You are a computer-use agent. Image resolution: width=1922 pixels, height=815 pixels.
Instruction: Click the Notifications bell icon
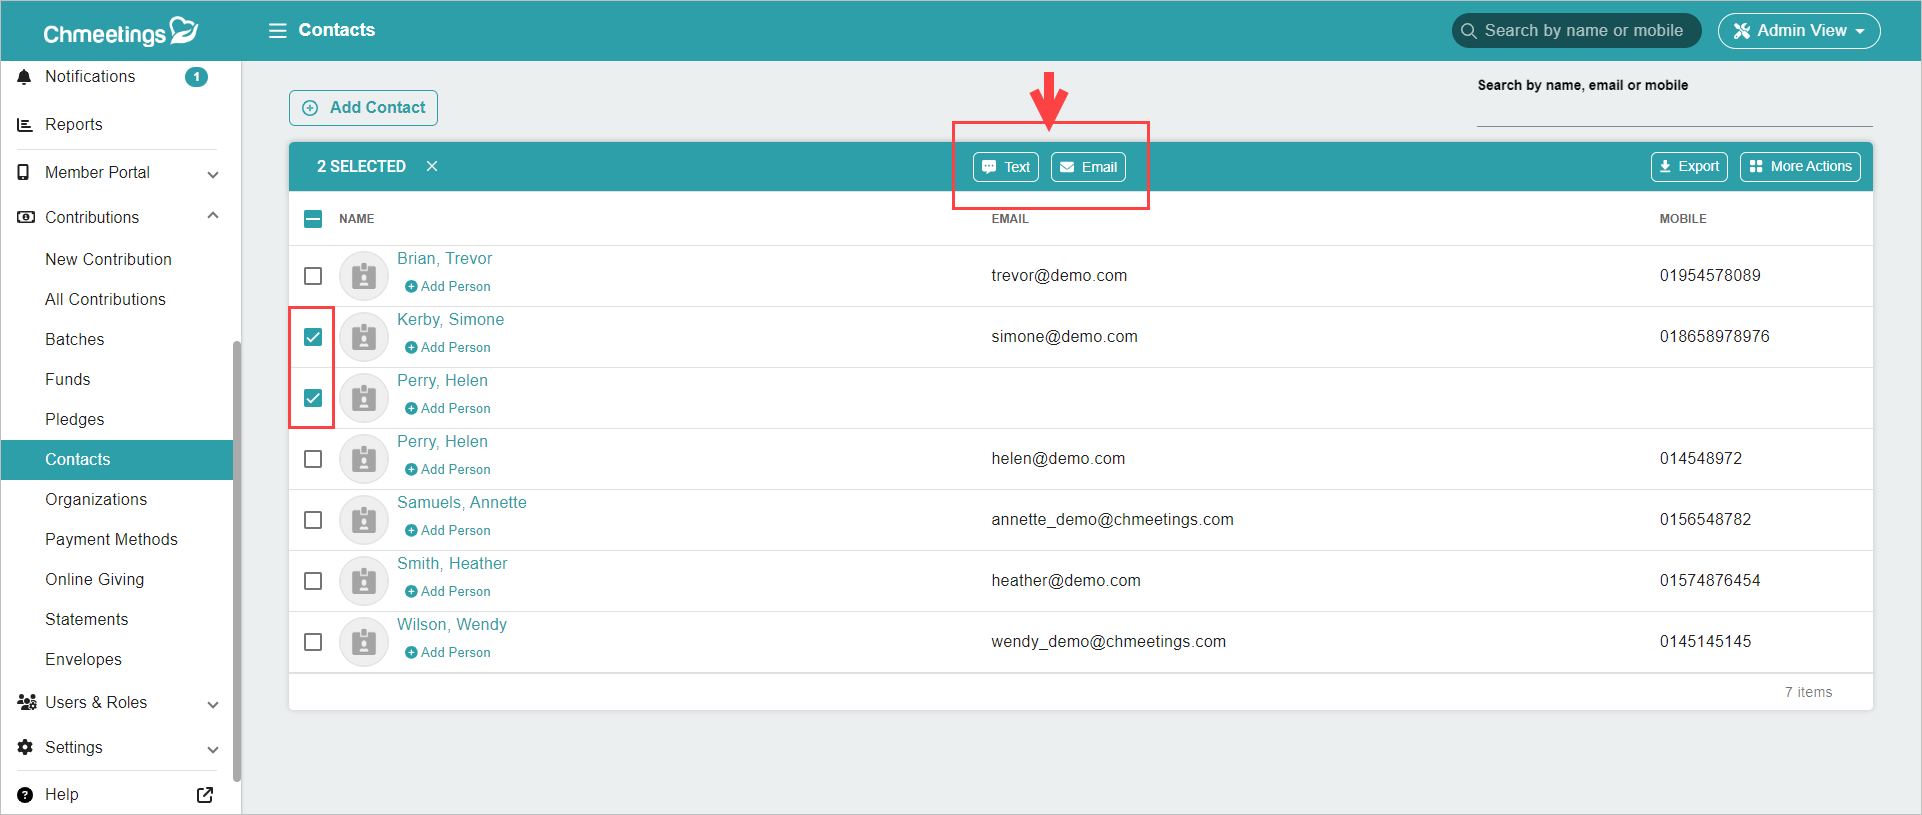pos(25,77)
